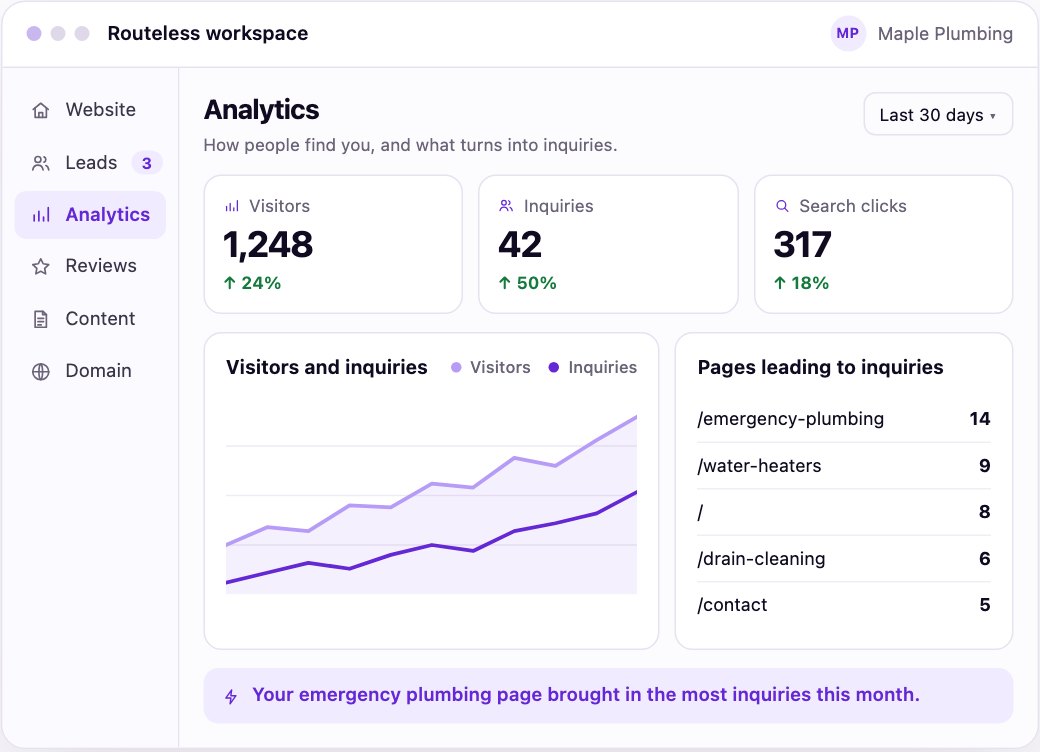Click the emergency plumbing insight banner text

tap(586, 695)
